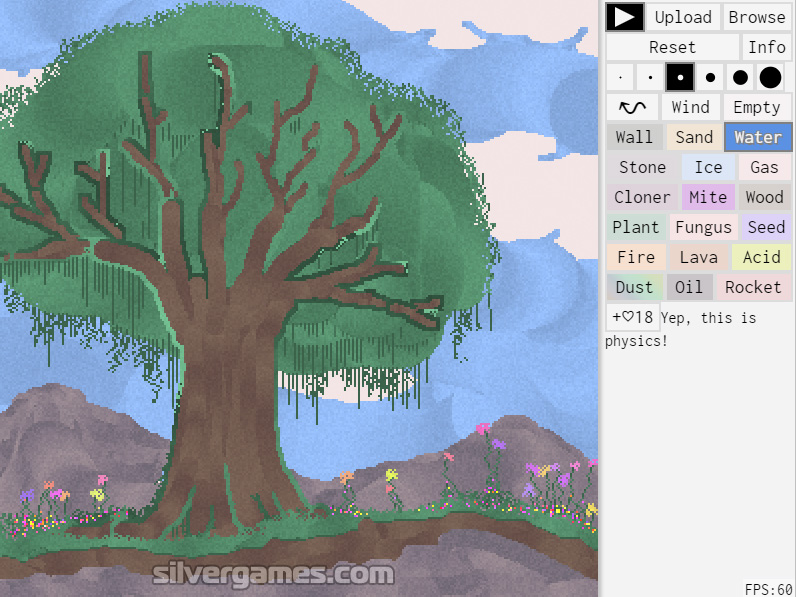Select the fourth brush size dot
Screen dimensions: 796x597
tap(710, 77)
